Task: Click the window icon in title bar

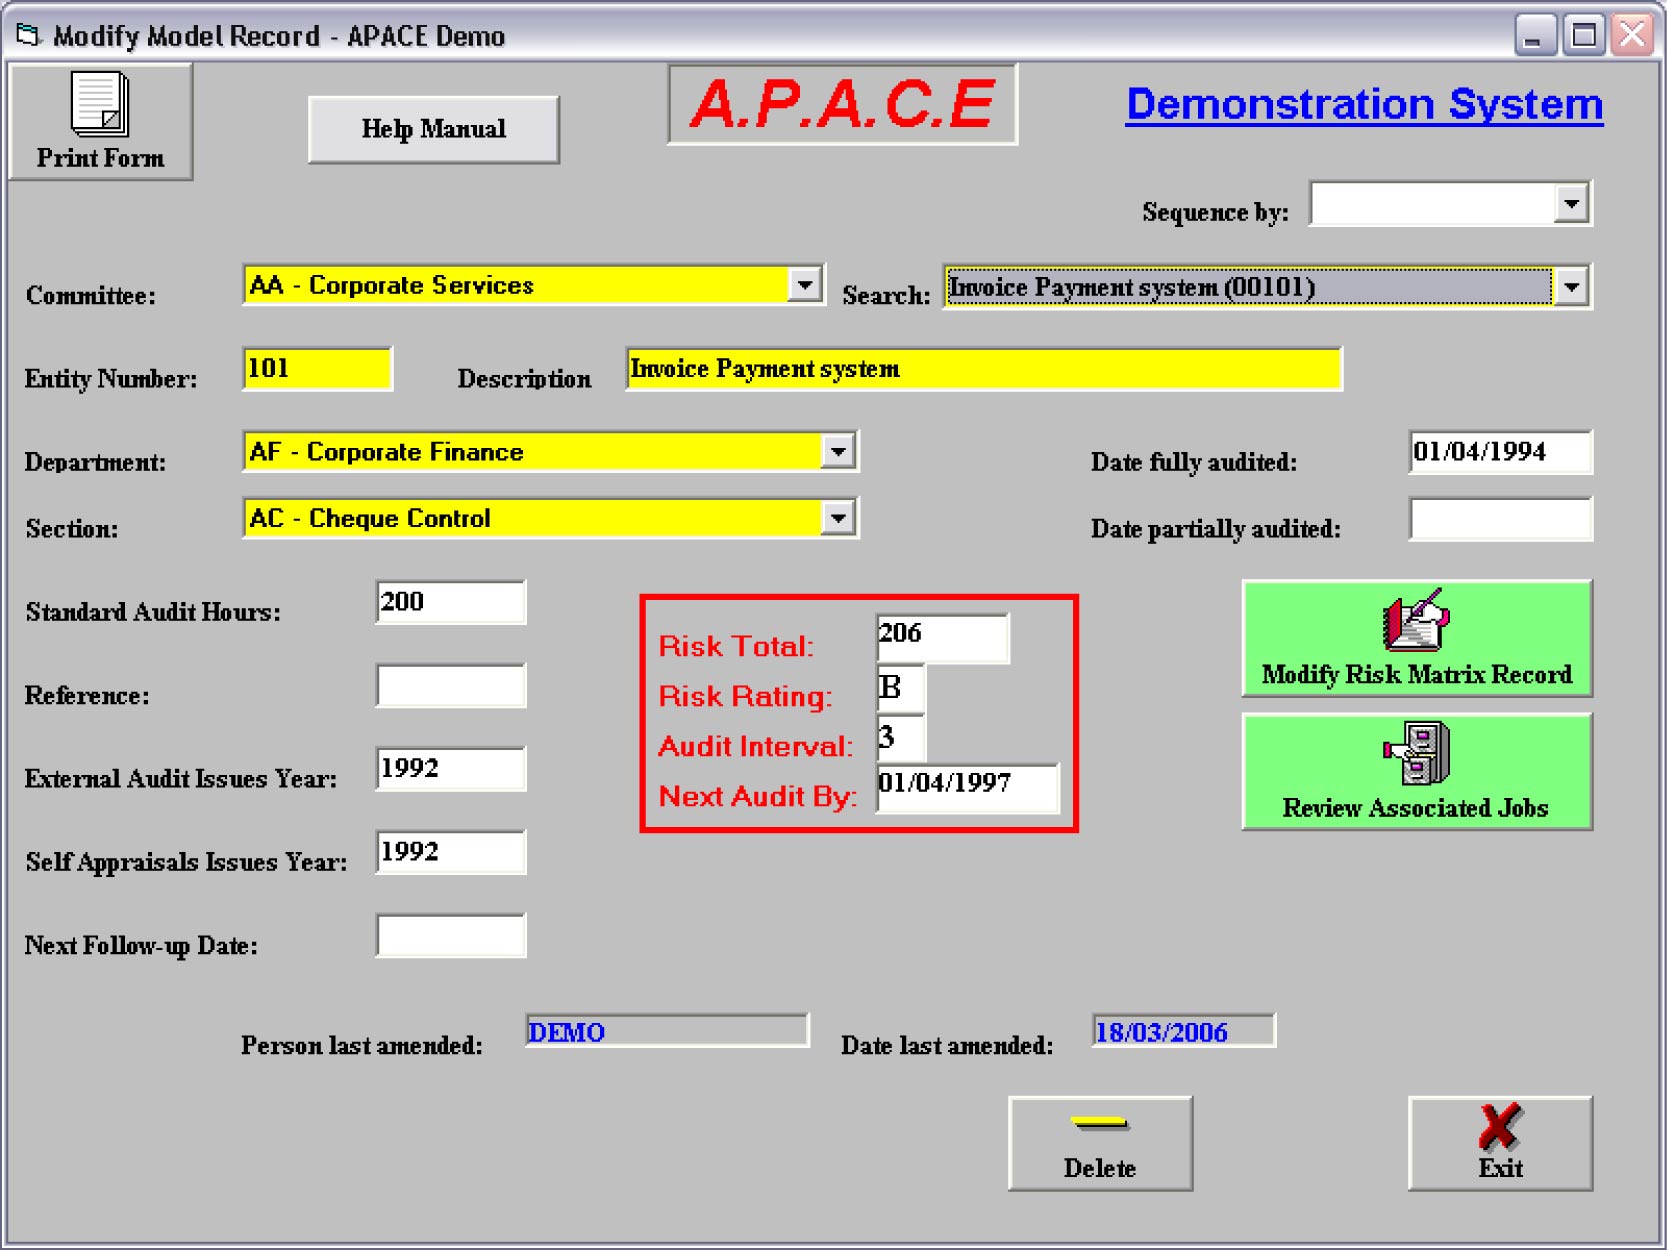Action: 28,36
